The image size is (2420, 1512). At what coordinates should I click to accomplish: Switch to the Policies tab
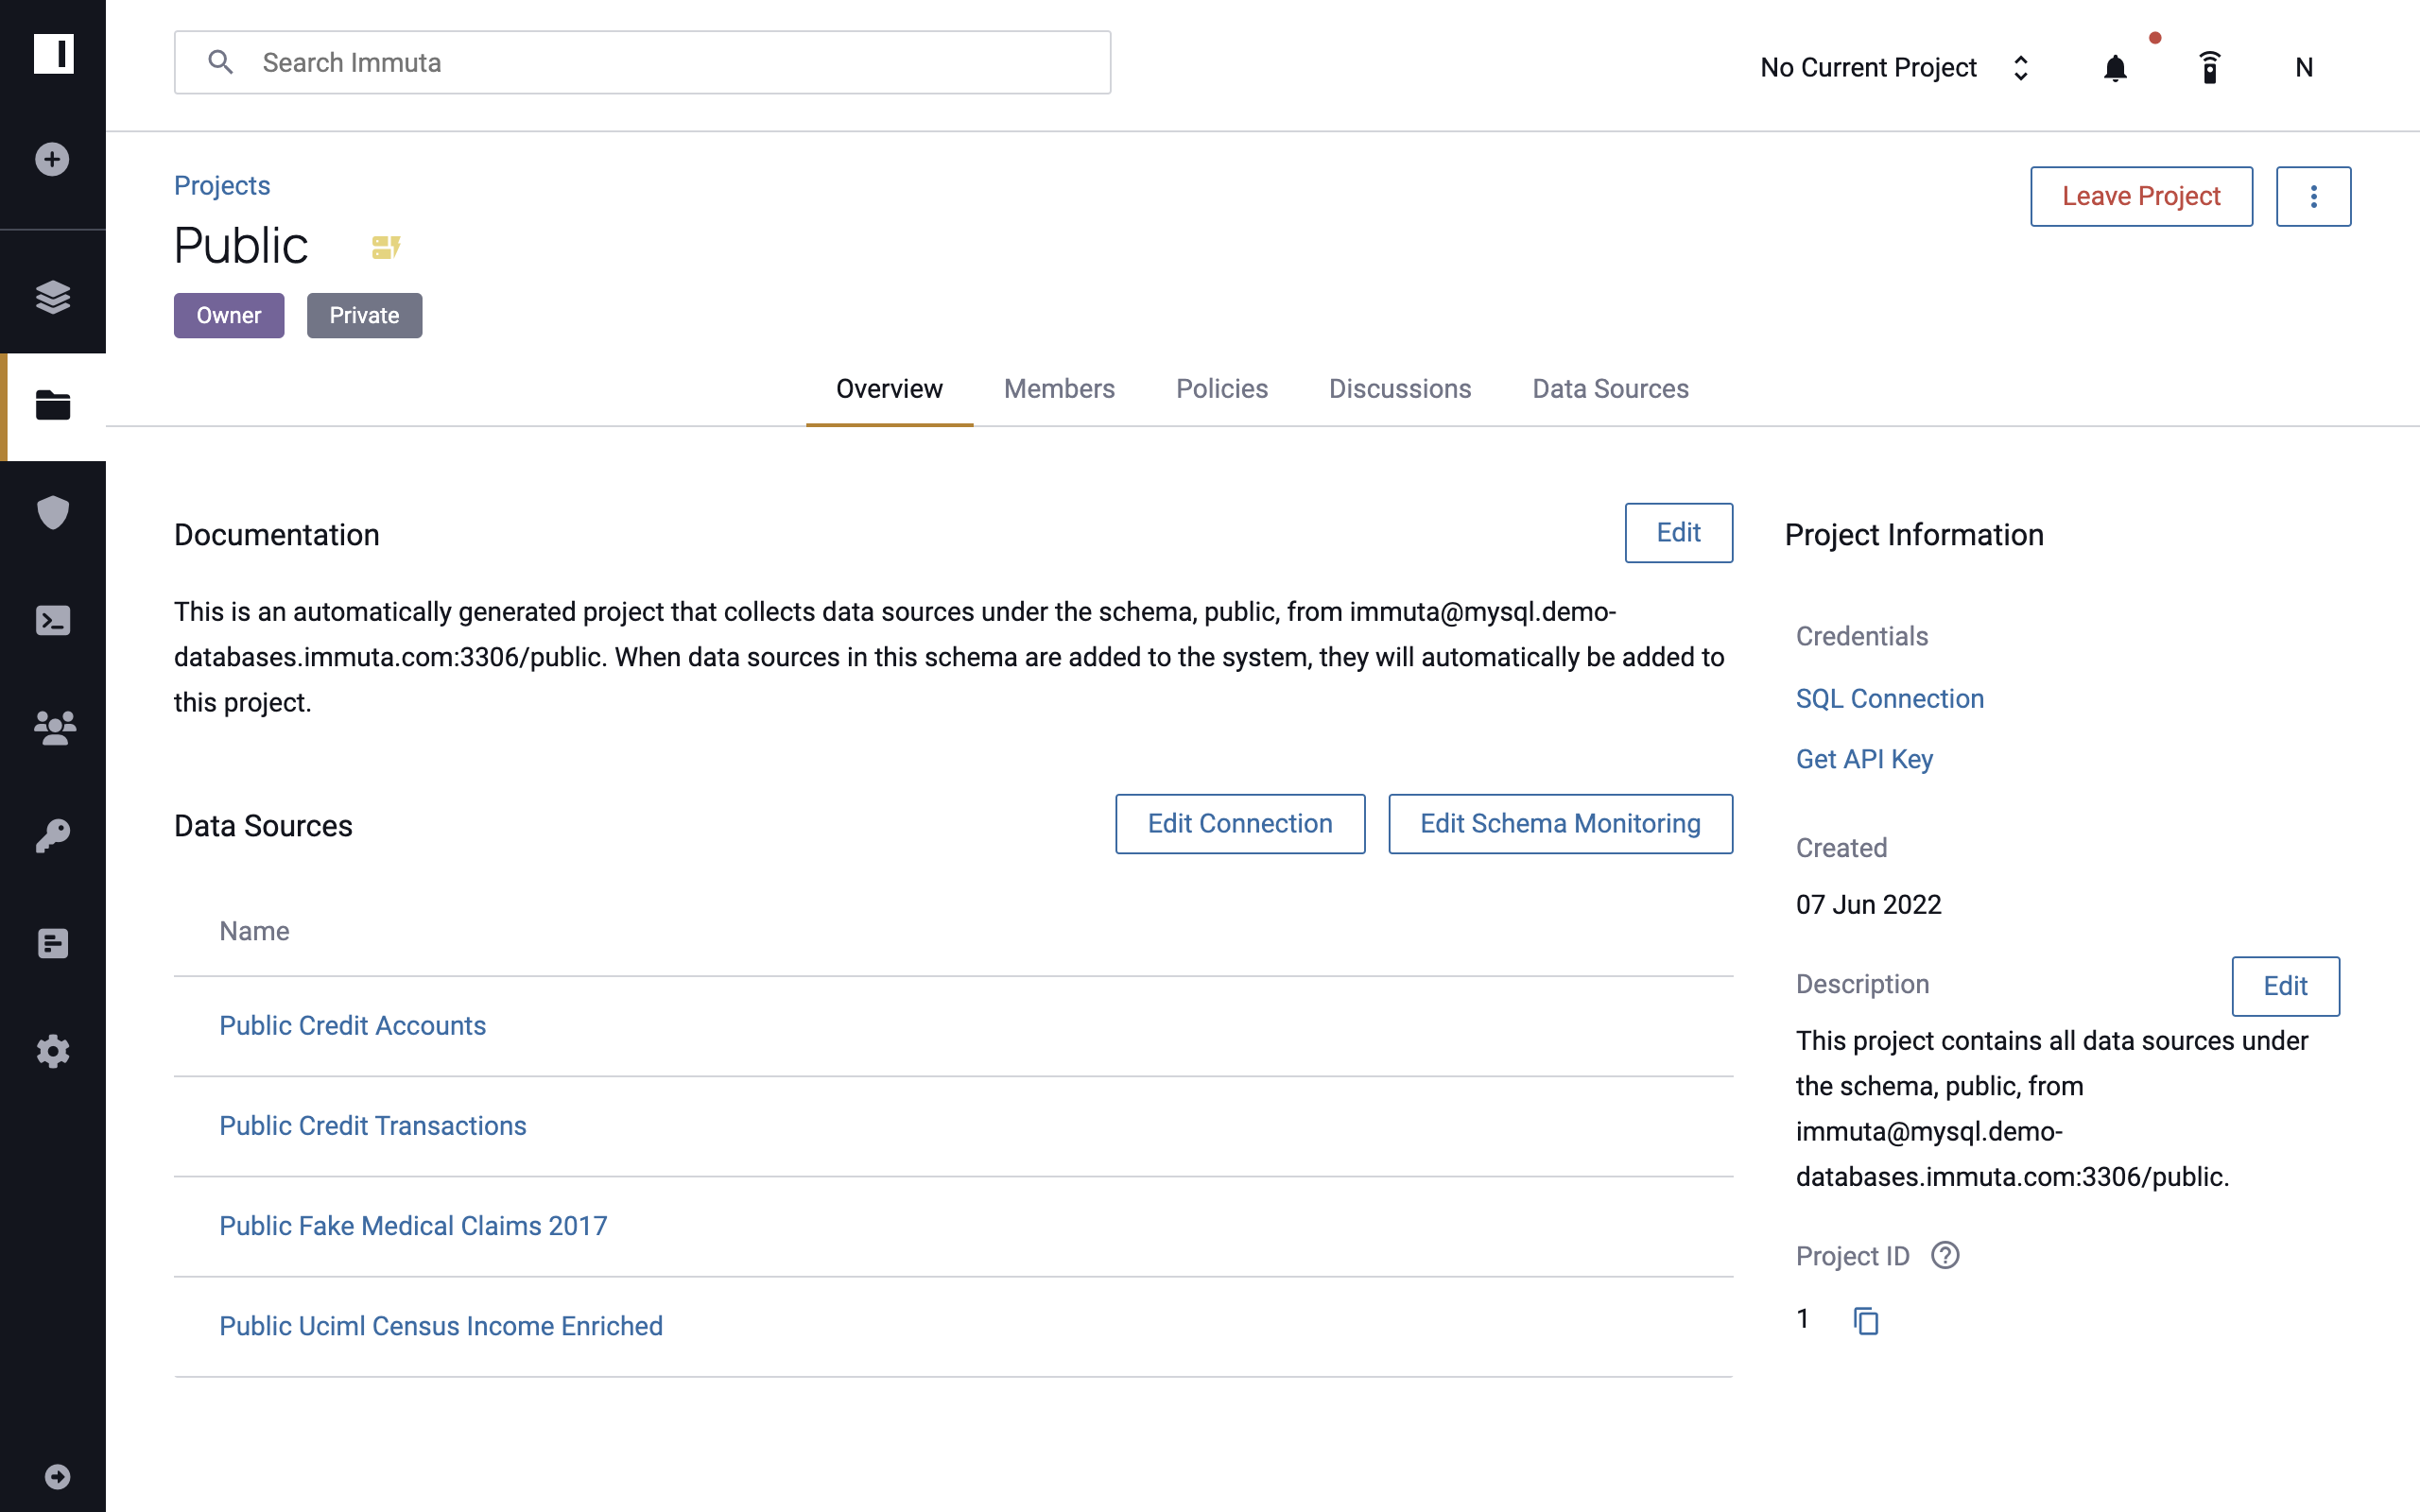click(x=1221, y=387)
